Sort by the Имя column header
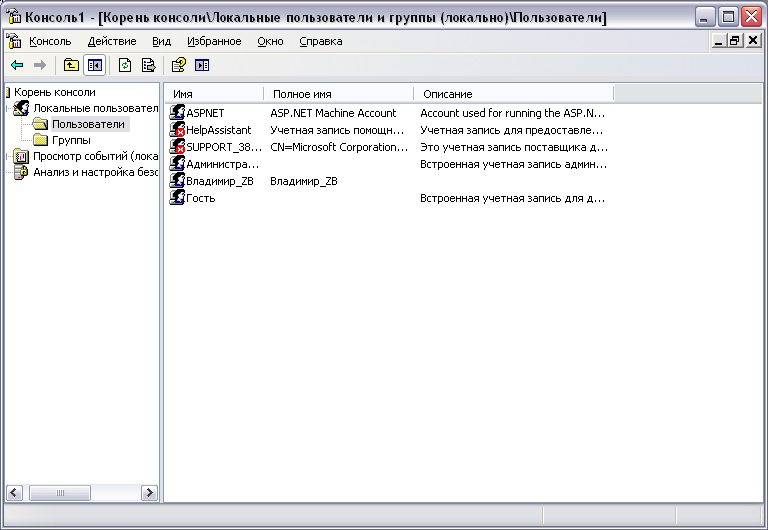The height and width of the screenshot is (530, 768). tap(214, 94)
